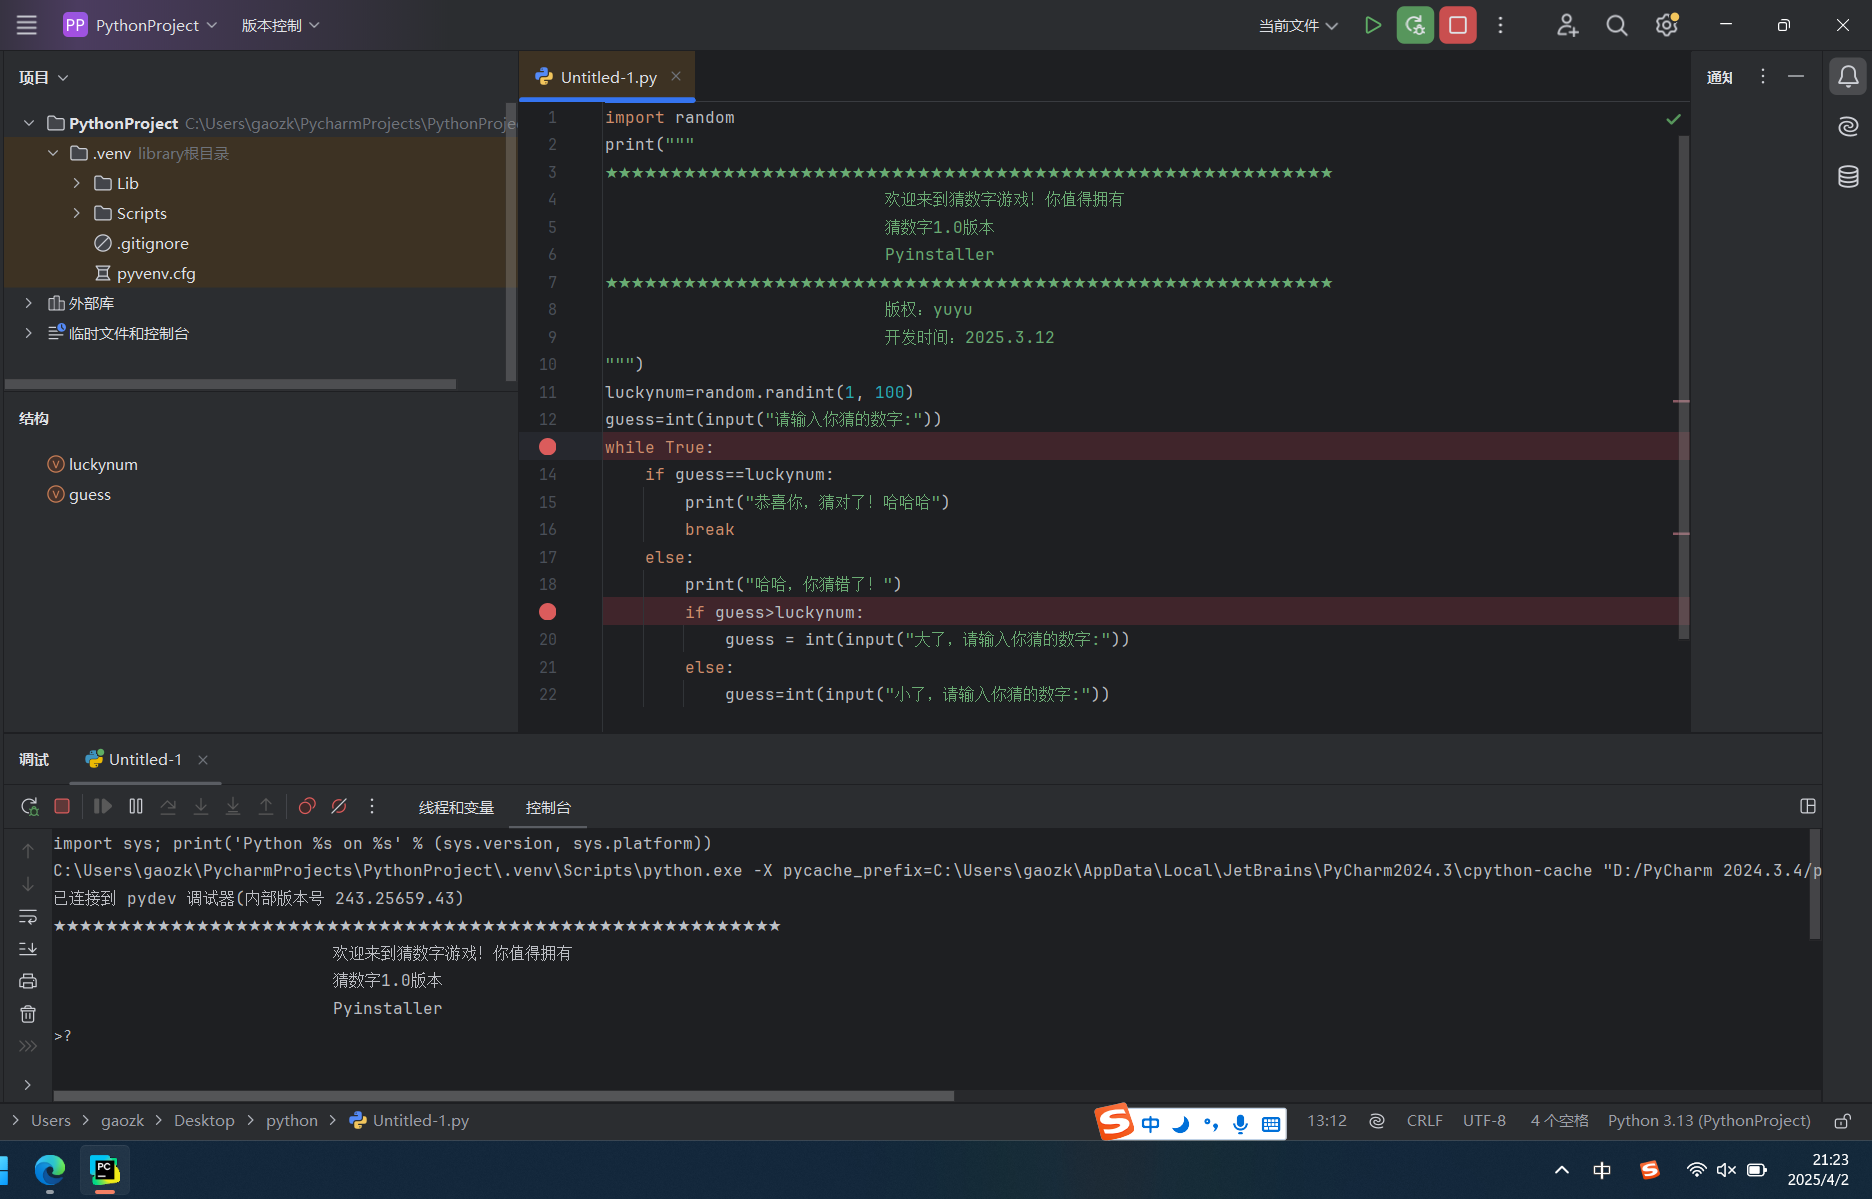Click the Python 3.13 interpreter selector
Viewport: 1872px width, 1199px height.
pos(1709,1121)
